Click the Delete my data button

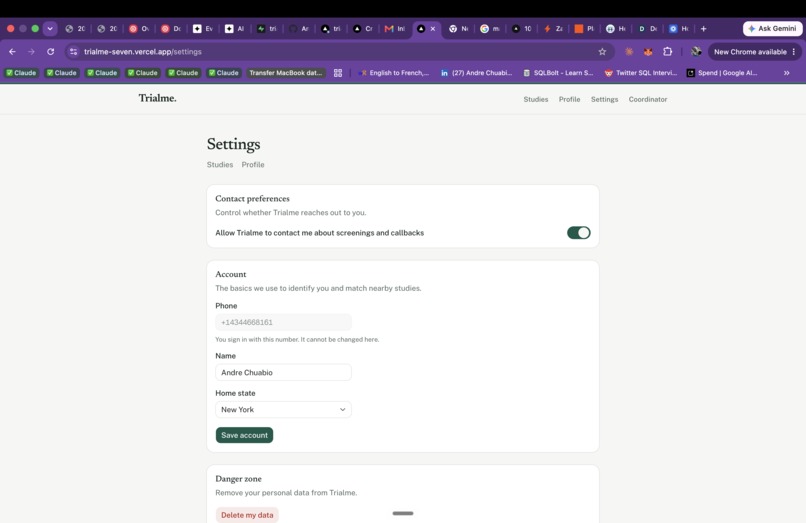click(x=247, y=515)
